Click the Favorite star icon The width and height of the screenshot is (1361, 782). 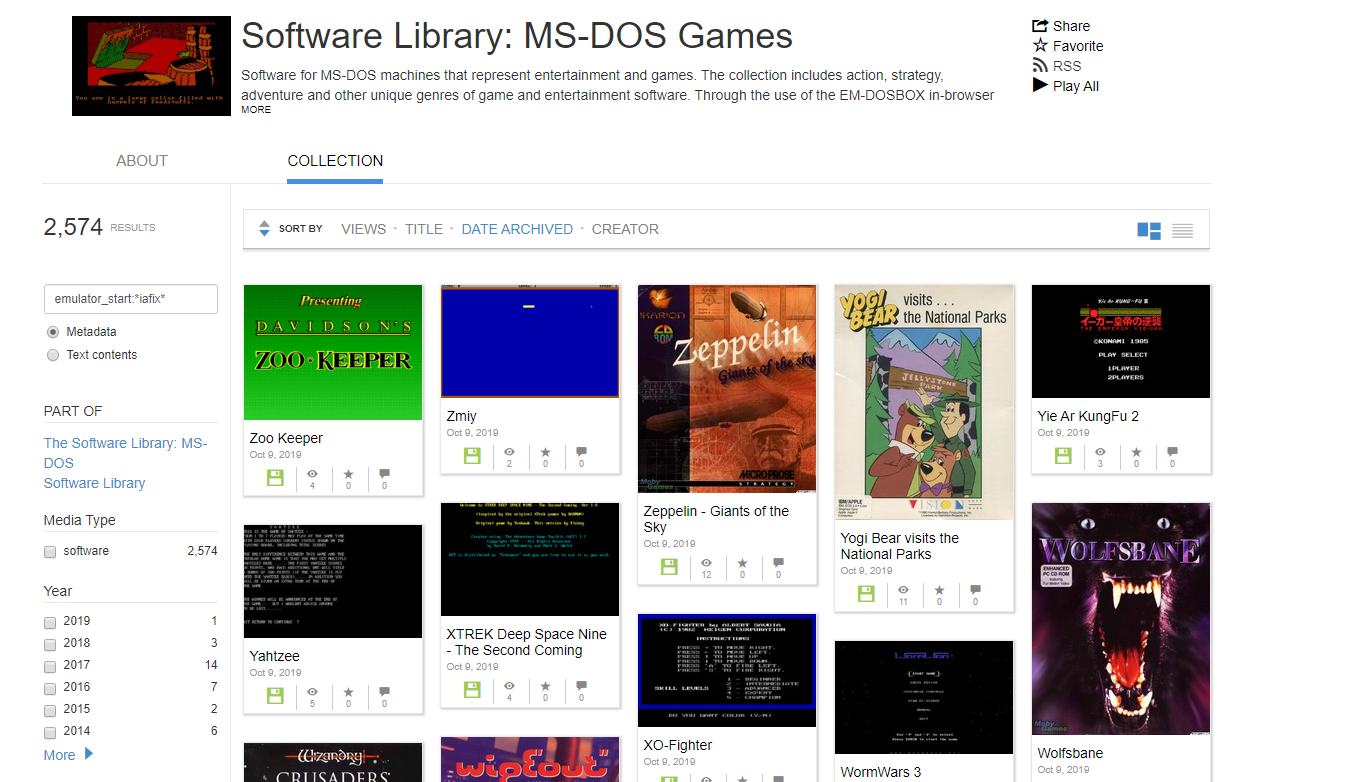pos(1040,46)
